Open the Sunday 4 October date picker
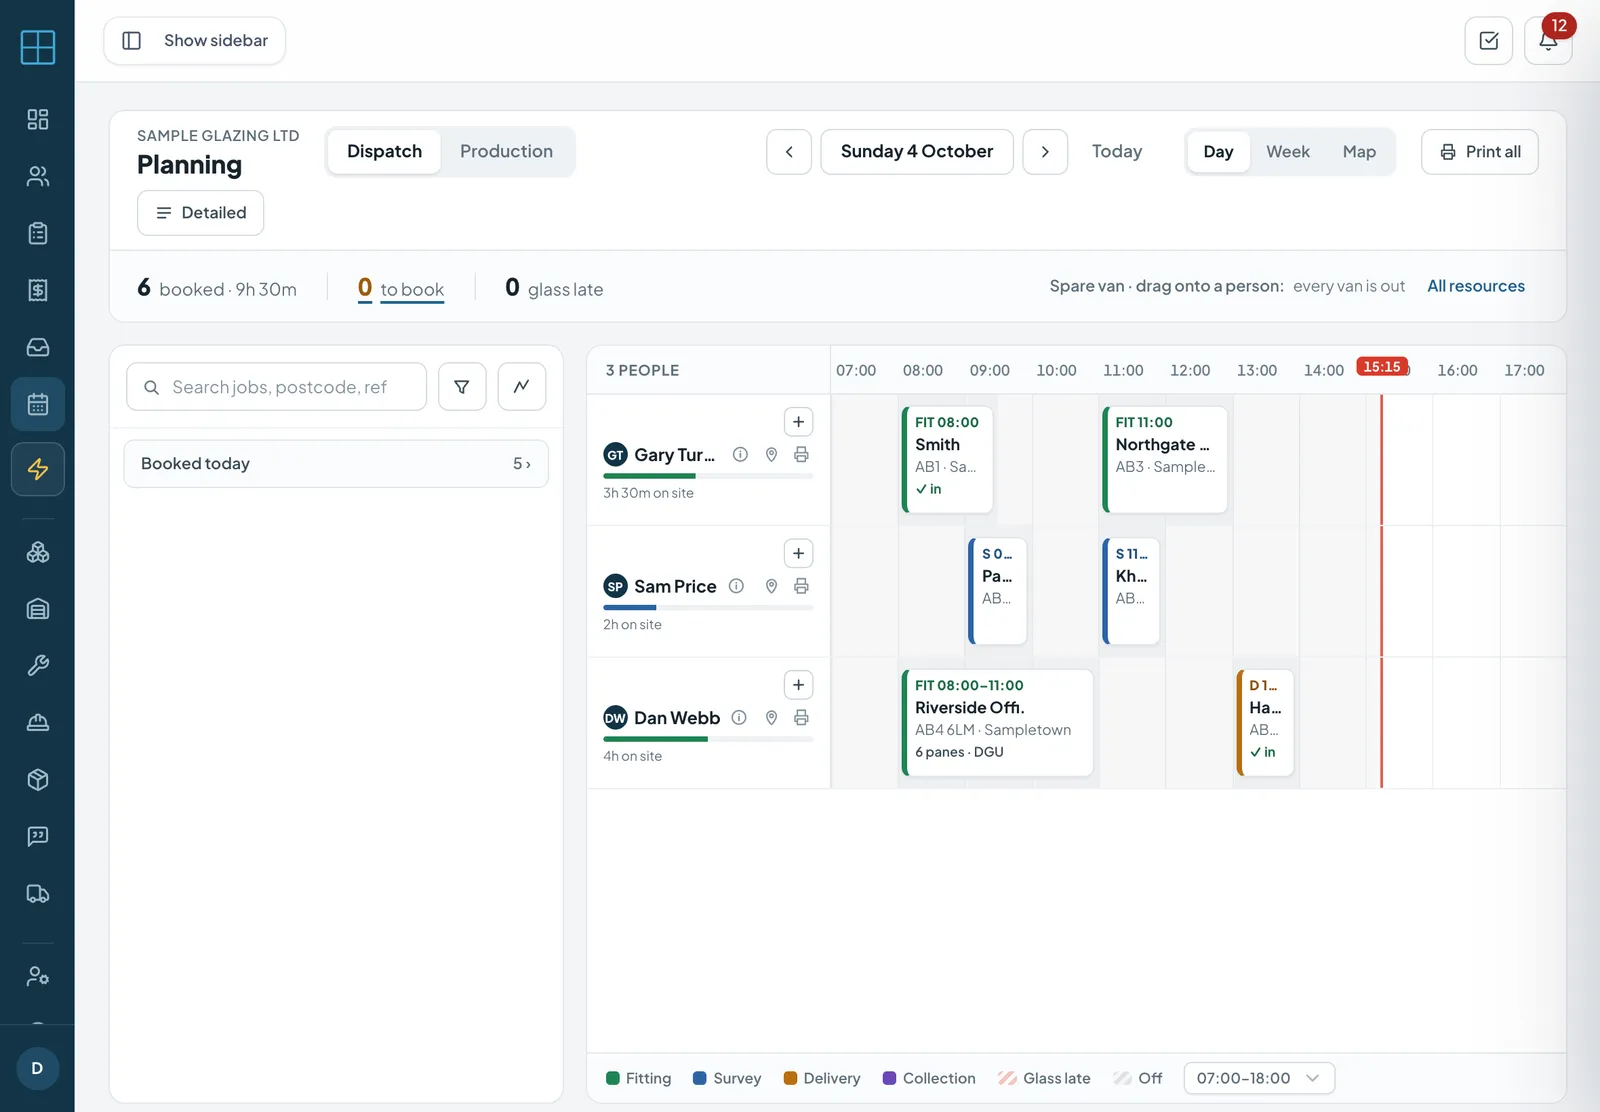This screenshot has height=1112, width=1600. click(x=917, y=152)
